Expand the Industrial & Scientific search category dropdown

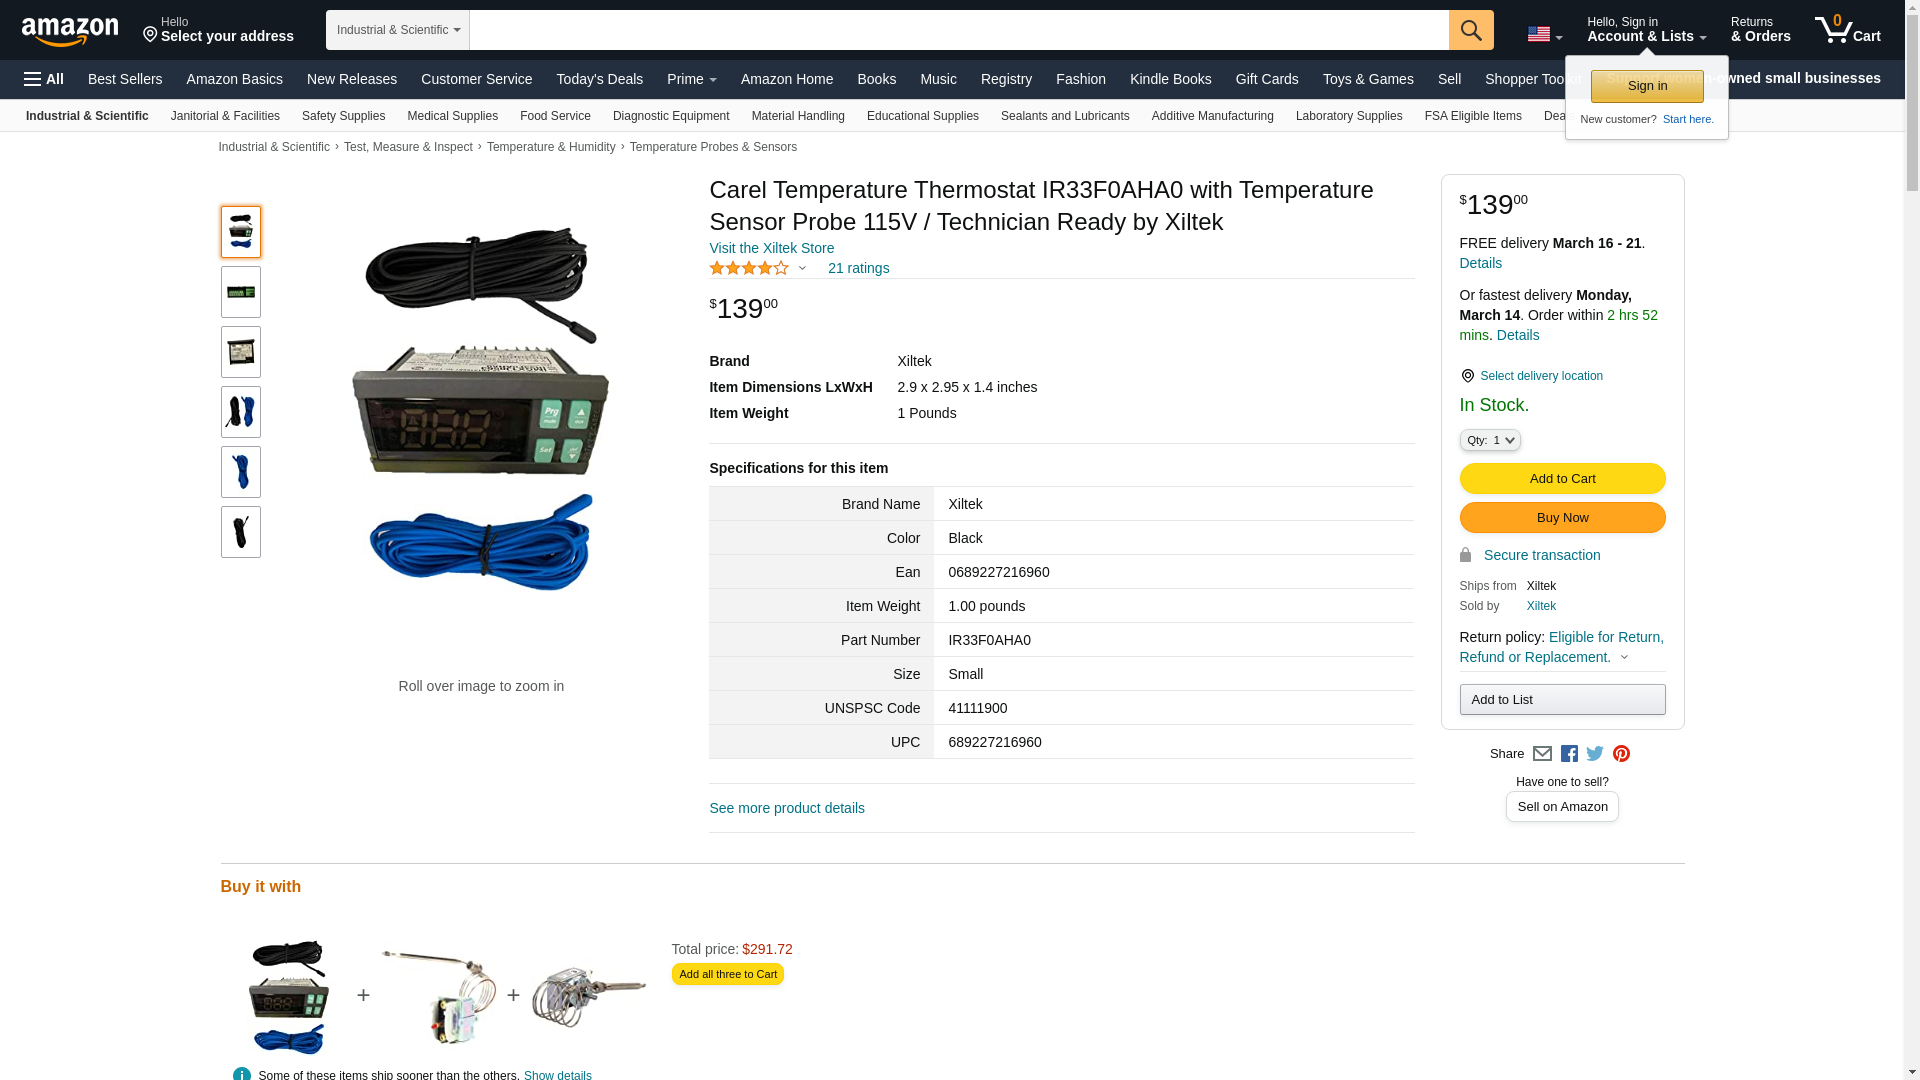398,30
